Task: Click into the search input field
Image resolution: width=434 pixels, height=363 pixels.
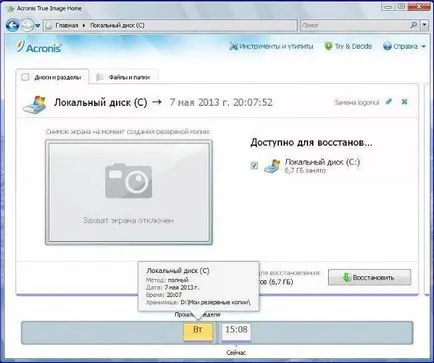Action: pyautogui.click(x=354, y=25)
